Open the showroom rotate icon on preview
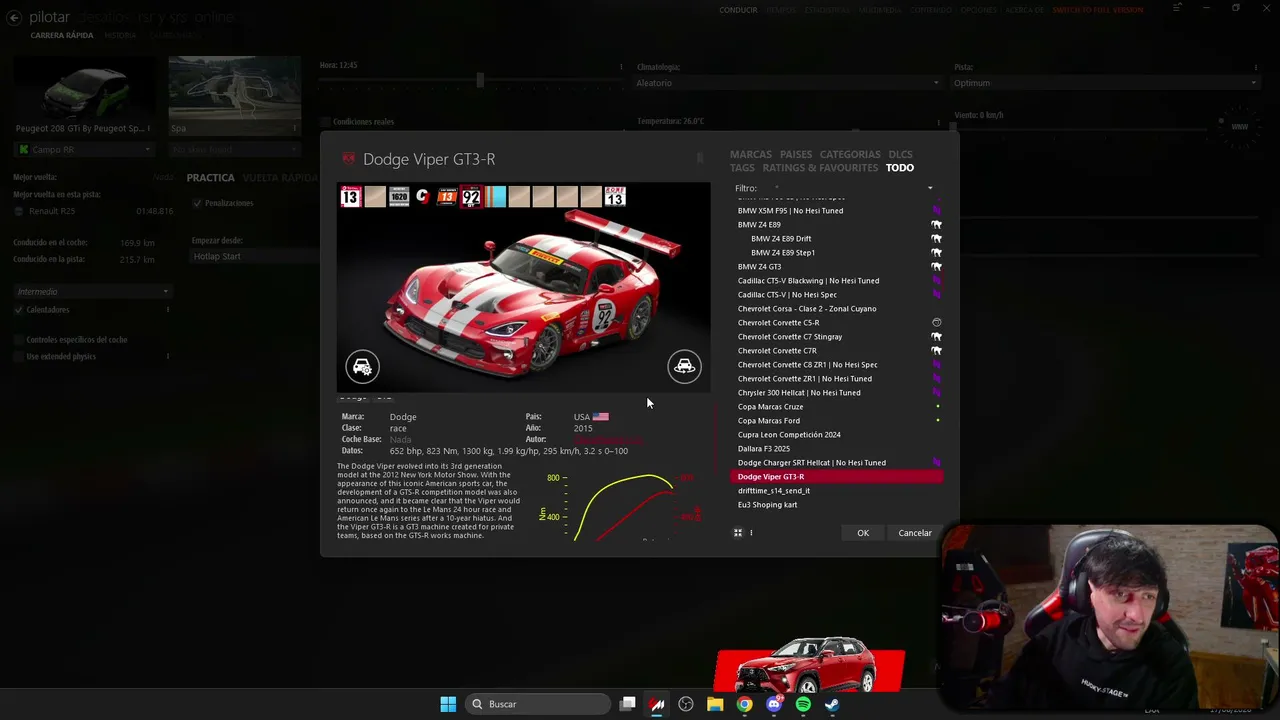The width and height of the screenshot is (1280, 720). (684, 366)
